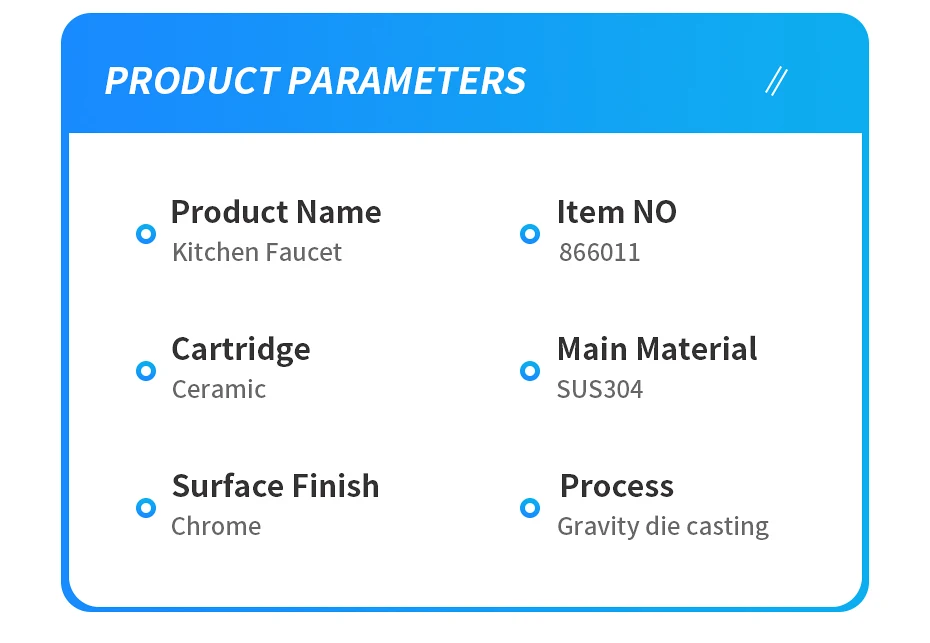
Task: Click the bullet icon beside Product Name
Action: point(146,234)
